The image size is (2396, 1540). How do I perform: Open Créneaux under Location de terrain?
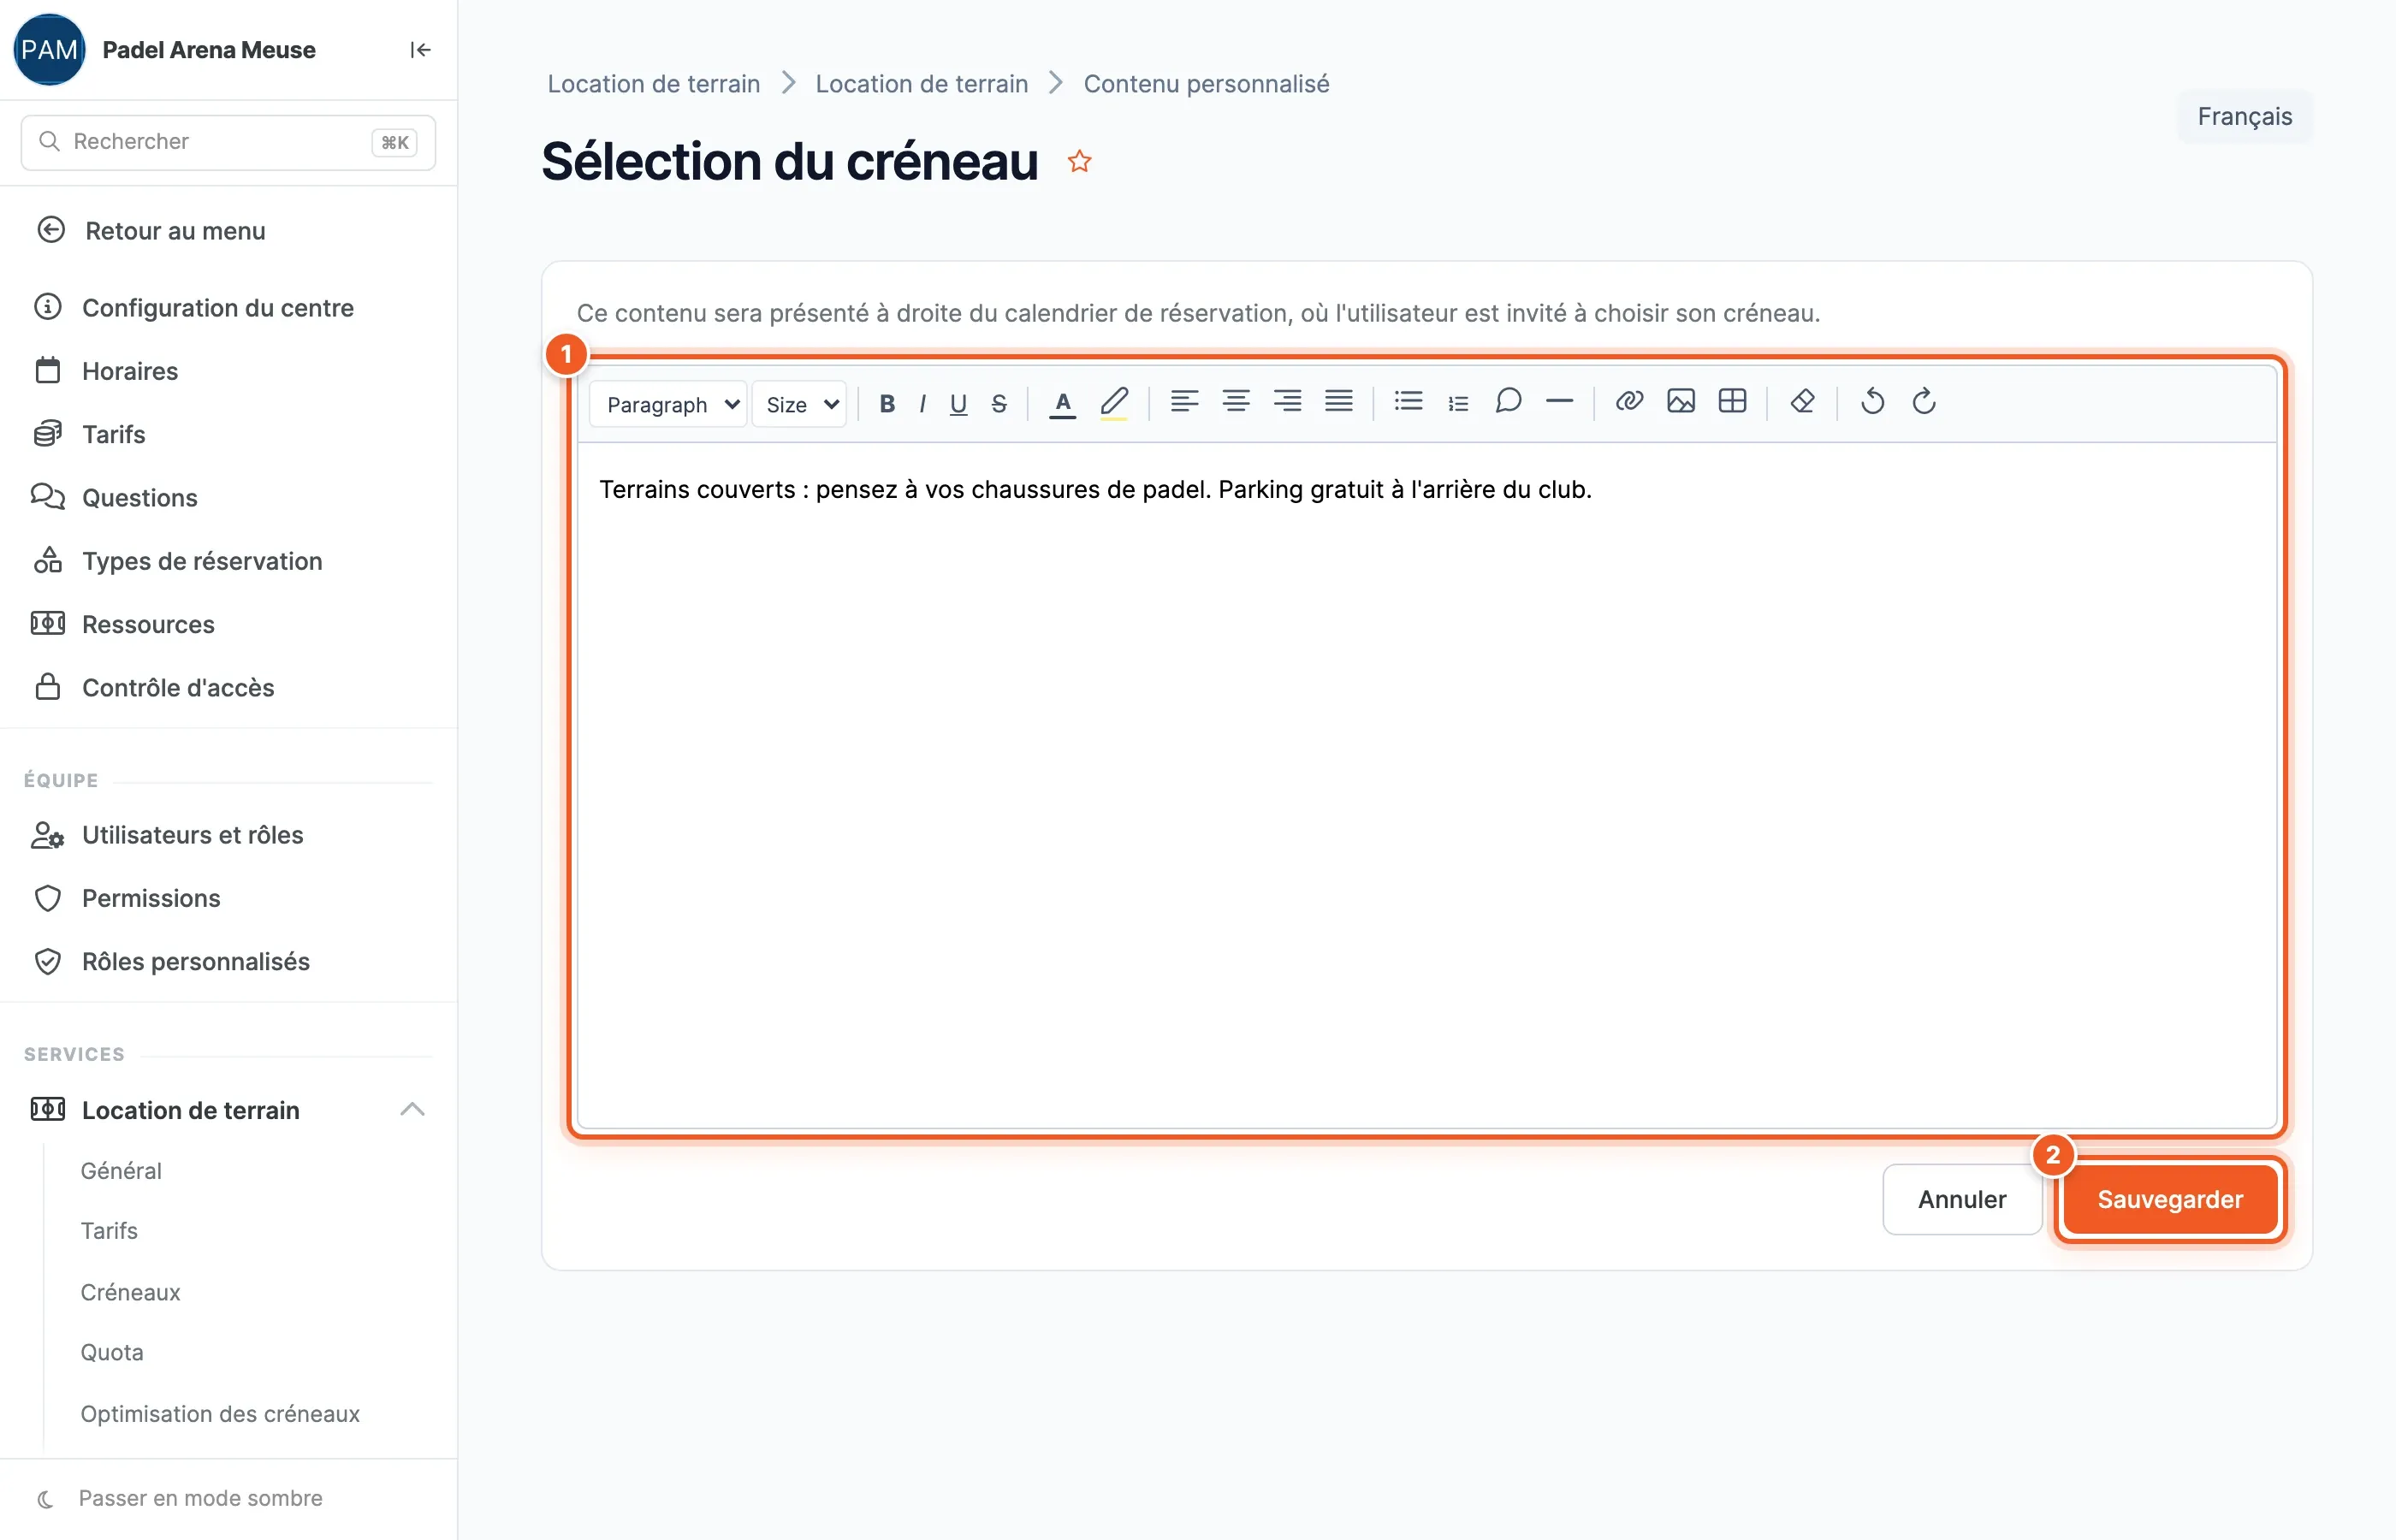pos(130,1292)
